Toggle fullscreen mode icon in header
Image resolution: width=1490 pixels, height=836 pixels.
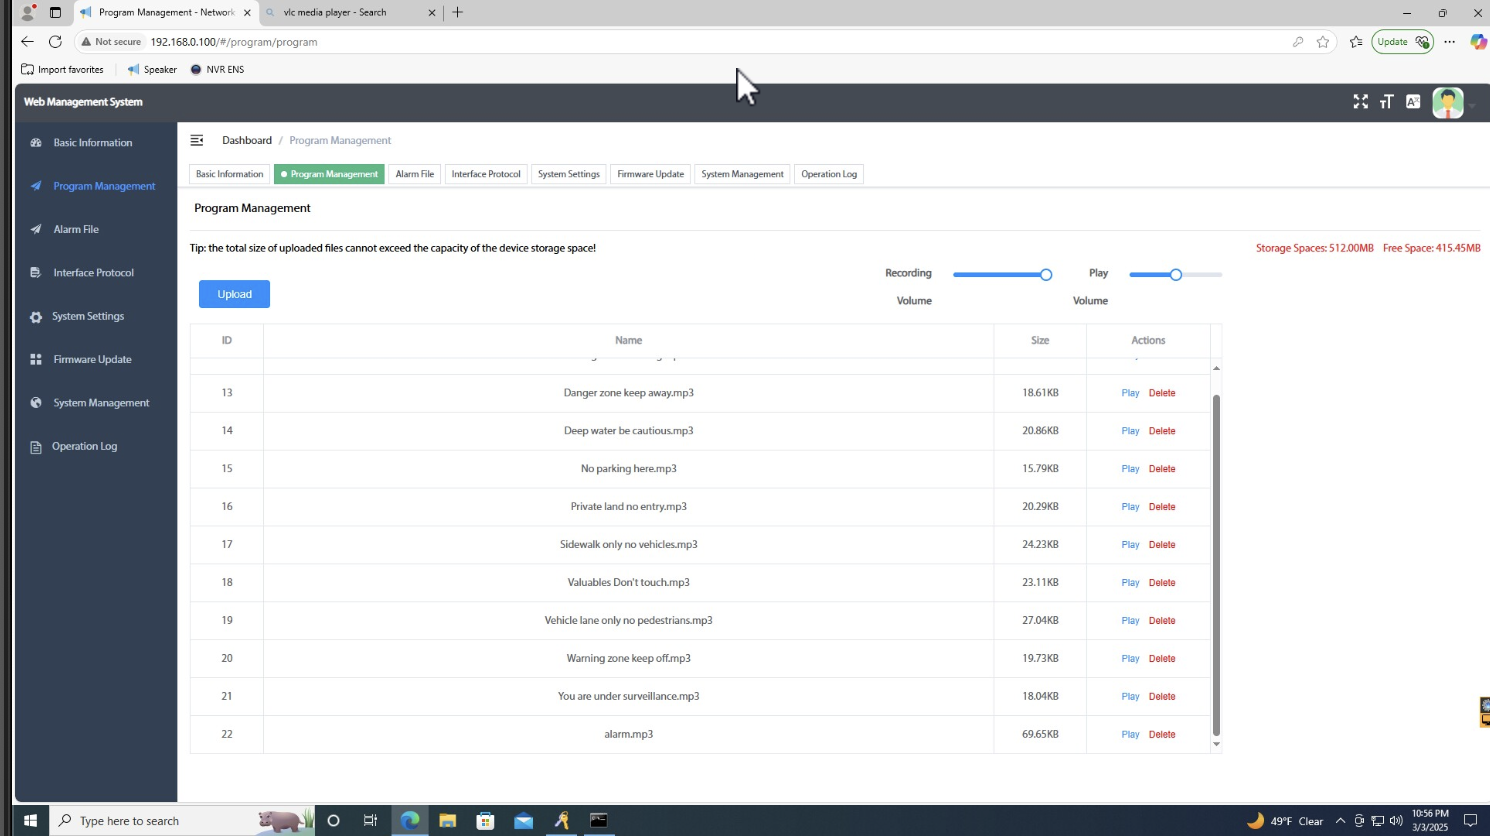click(1360, 102)
